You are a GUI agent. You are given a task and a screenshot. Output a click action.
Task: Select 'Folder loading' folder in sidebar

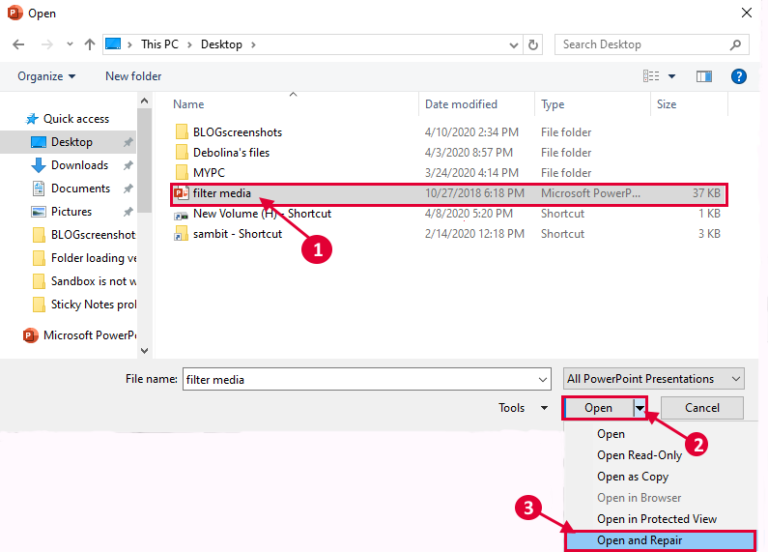point(84,258)
